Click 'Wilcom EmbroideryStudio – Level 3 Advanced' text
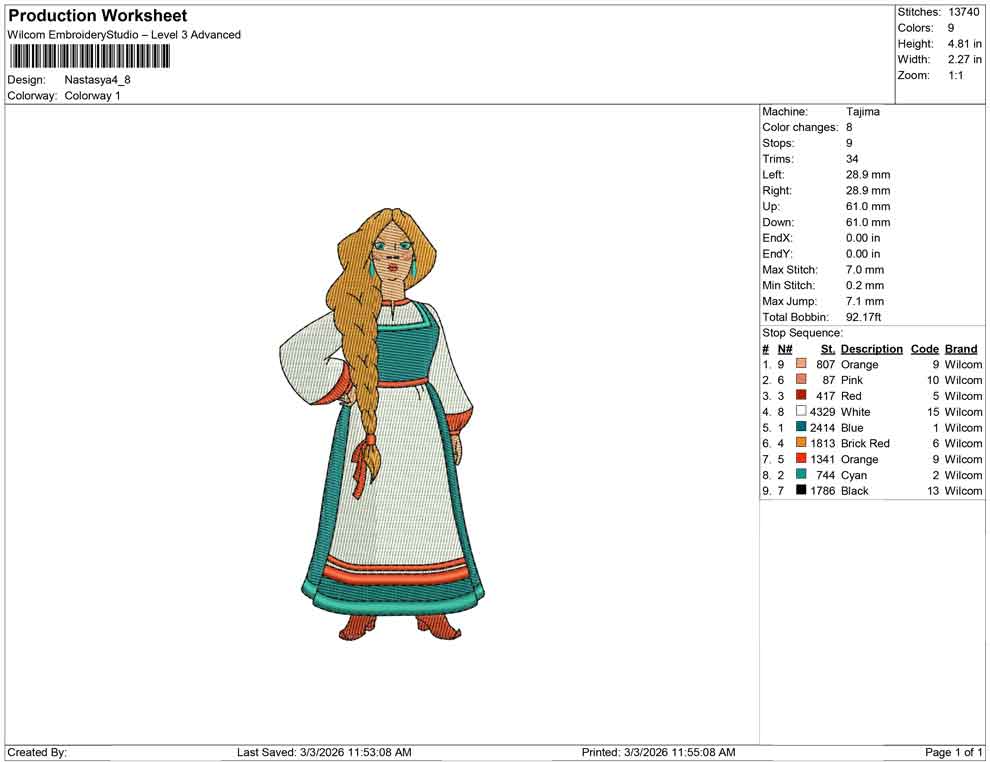Image resolution: width=990 pixels, height=762 pixels. coord(124,35)
